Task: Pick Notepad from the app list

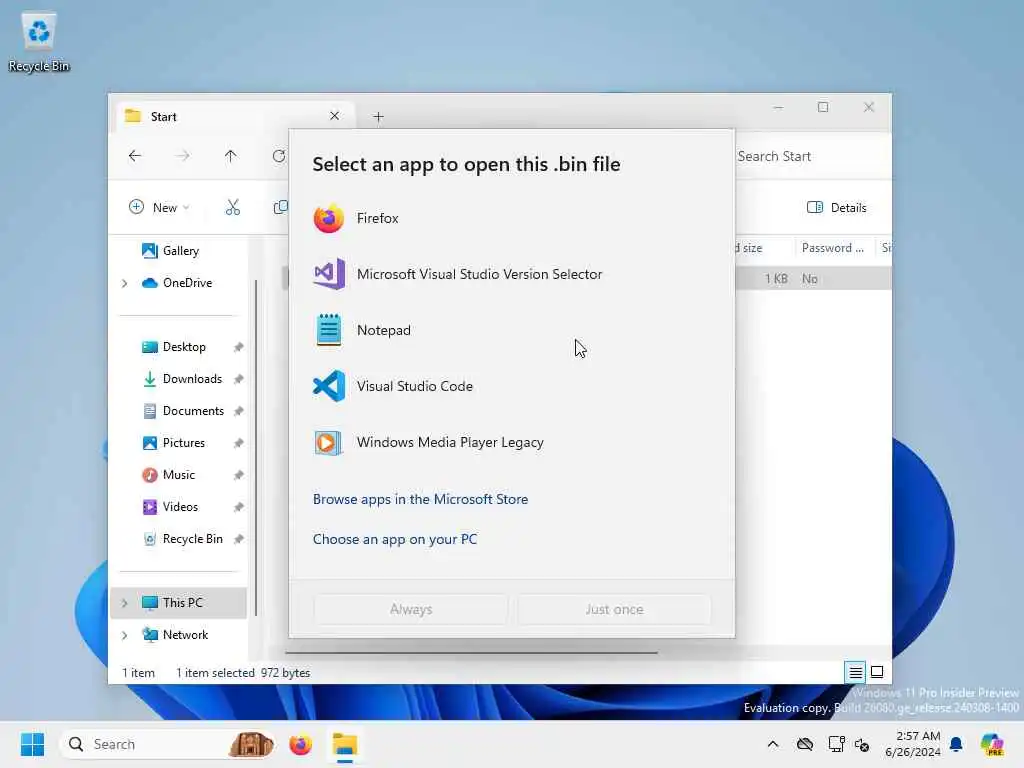Action: tap(511, 330)
